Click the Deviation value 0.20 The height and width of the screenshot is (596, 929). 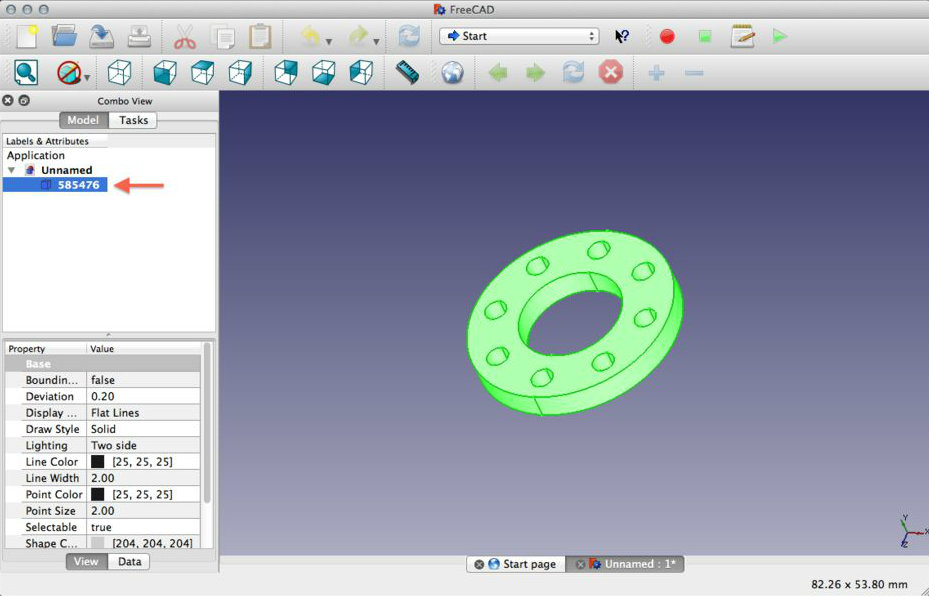[x=143, y=396]
